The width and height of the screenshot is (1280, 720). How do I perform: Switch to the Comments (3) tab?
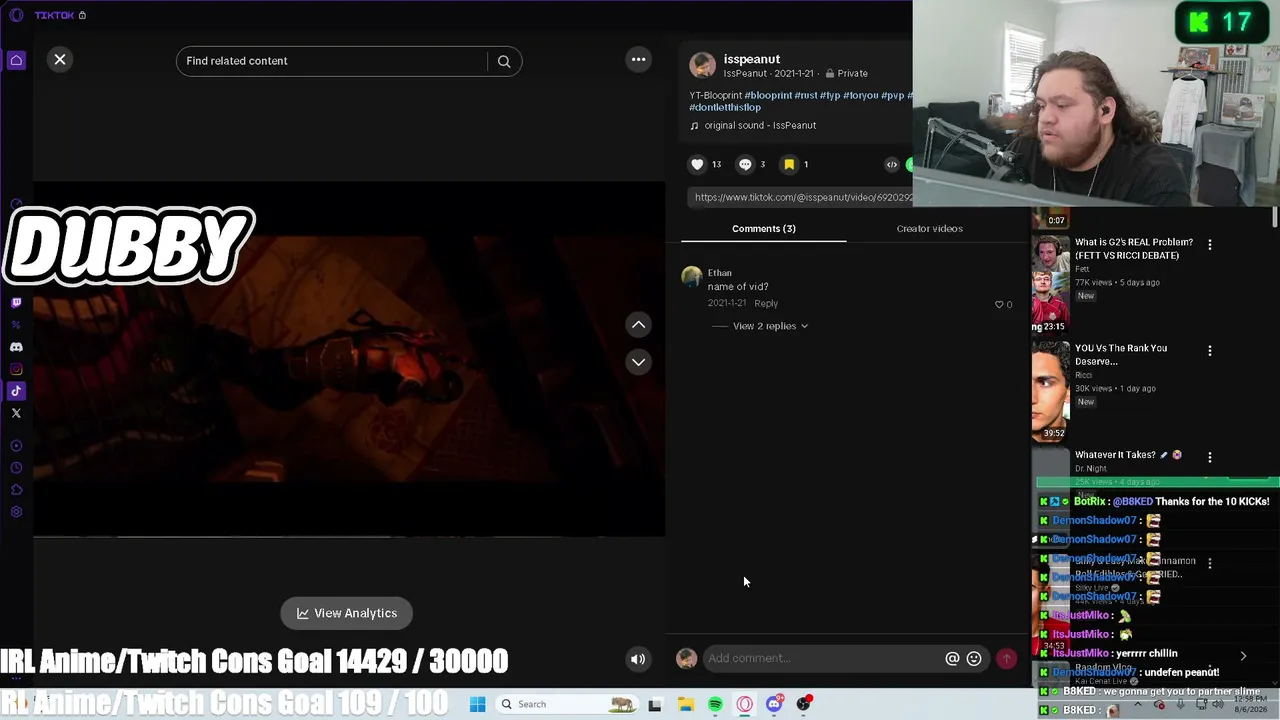click(x=764, y=229)
